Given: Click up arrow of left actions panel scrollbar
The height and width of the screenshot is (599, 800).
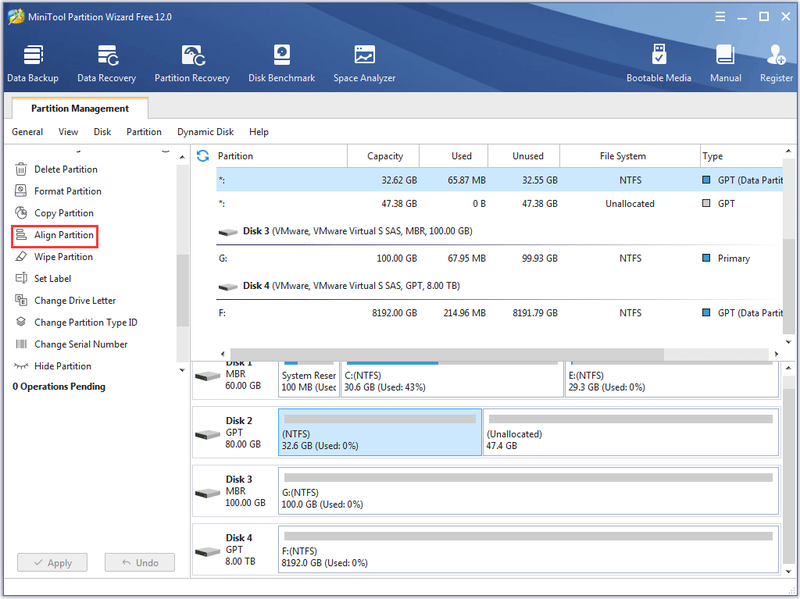Looking at the screenshot, I should (182, 157).
